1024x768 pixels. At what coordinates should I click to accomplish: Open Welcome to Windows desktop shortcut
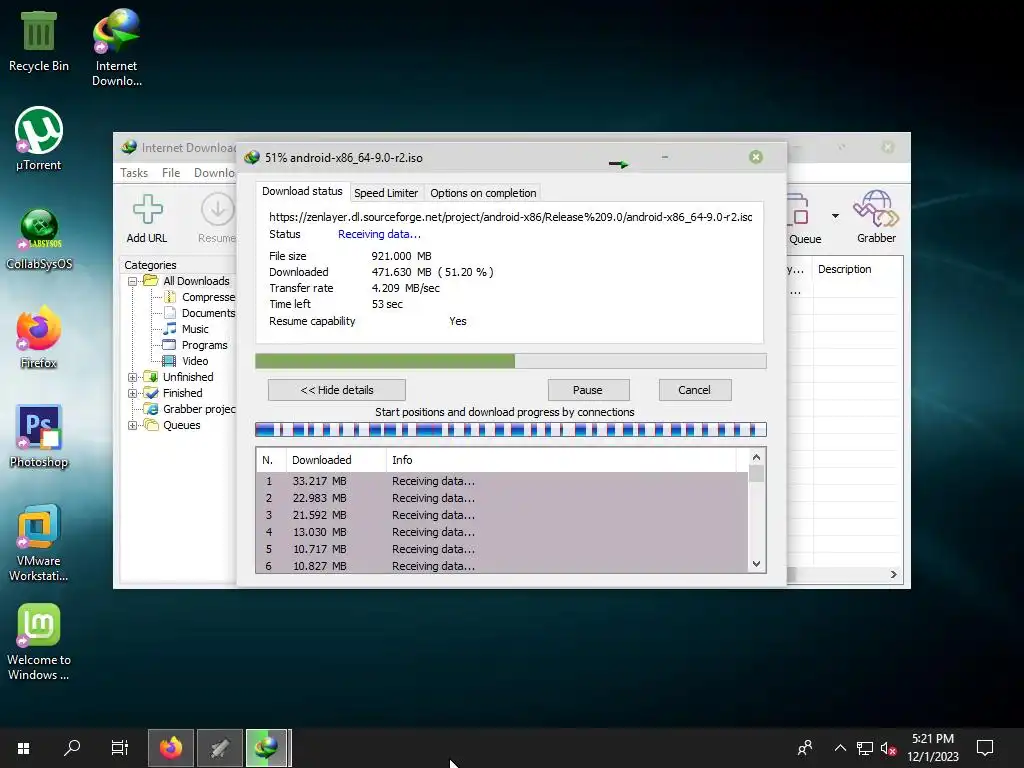[39, 641]
